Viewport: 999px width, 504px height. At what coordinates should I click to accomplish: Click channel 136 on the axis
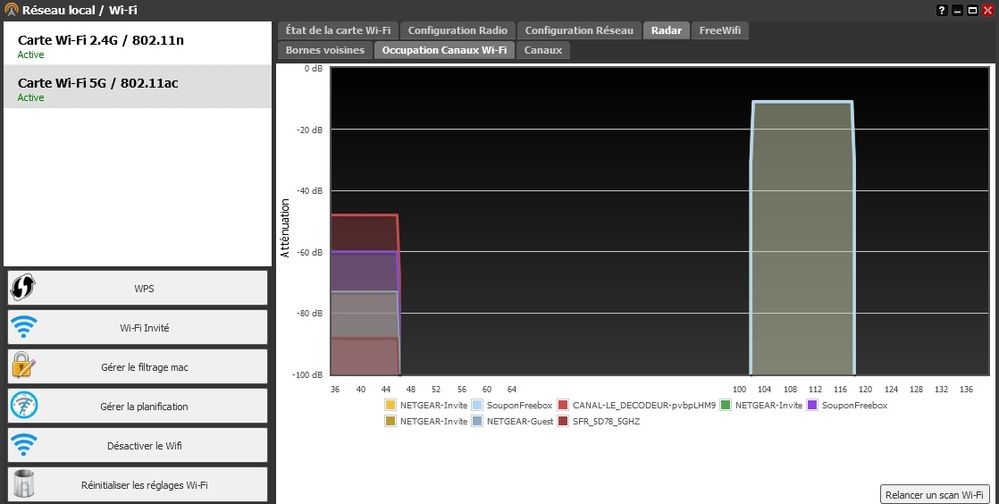[x=966, y=389]
